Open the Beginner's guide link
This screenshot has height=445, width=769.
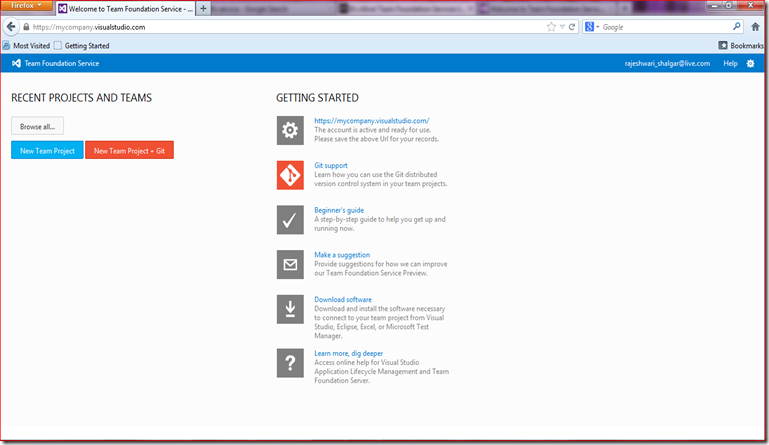[x=339, y=210]
